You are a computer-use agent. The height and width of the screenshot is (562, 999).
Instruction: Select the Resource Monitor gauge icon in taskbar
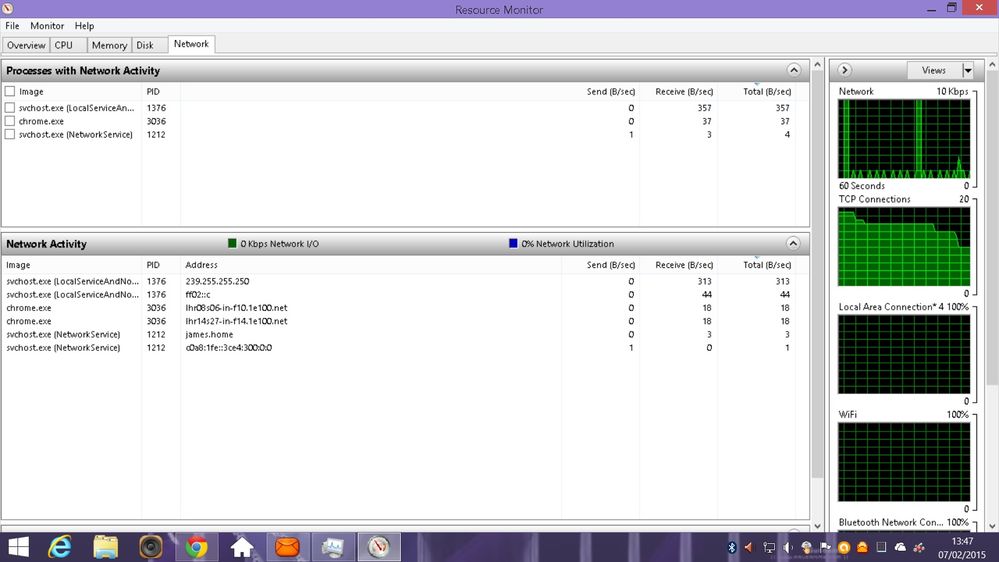tap(378, 547)
